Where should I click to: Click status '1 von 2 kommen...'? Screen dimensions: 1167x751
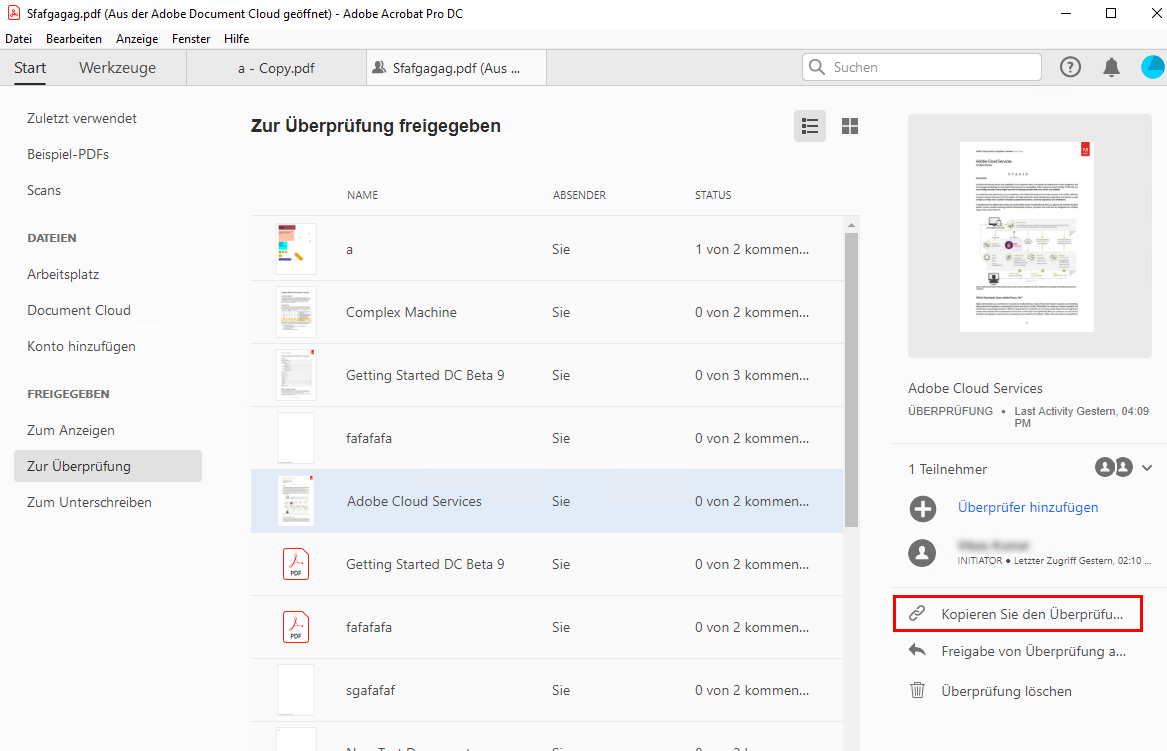(752, 249)
